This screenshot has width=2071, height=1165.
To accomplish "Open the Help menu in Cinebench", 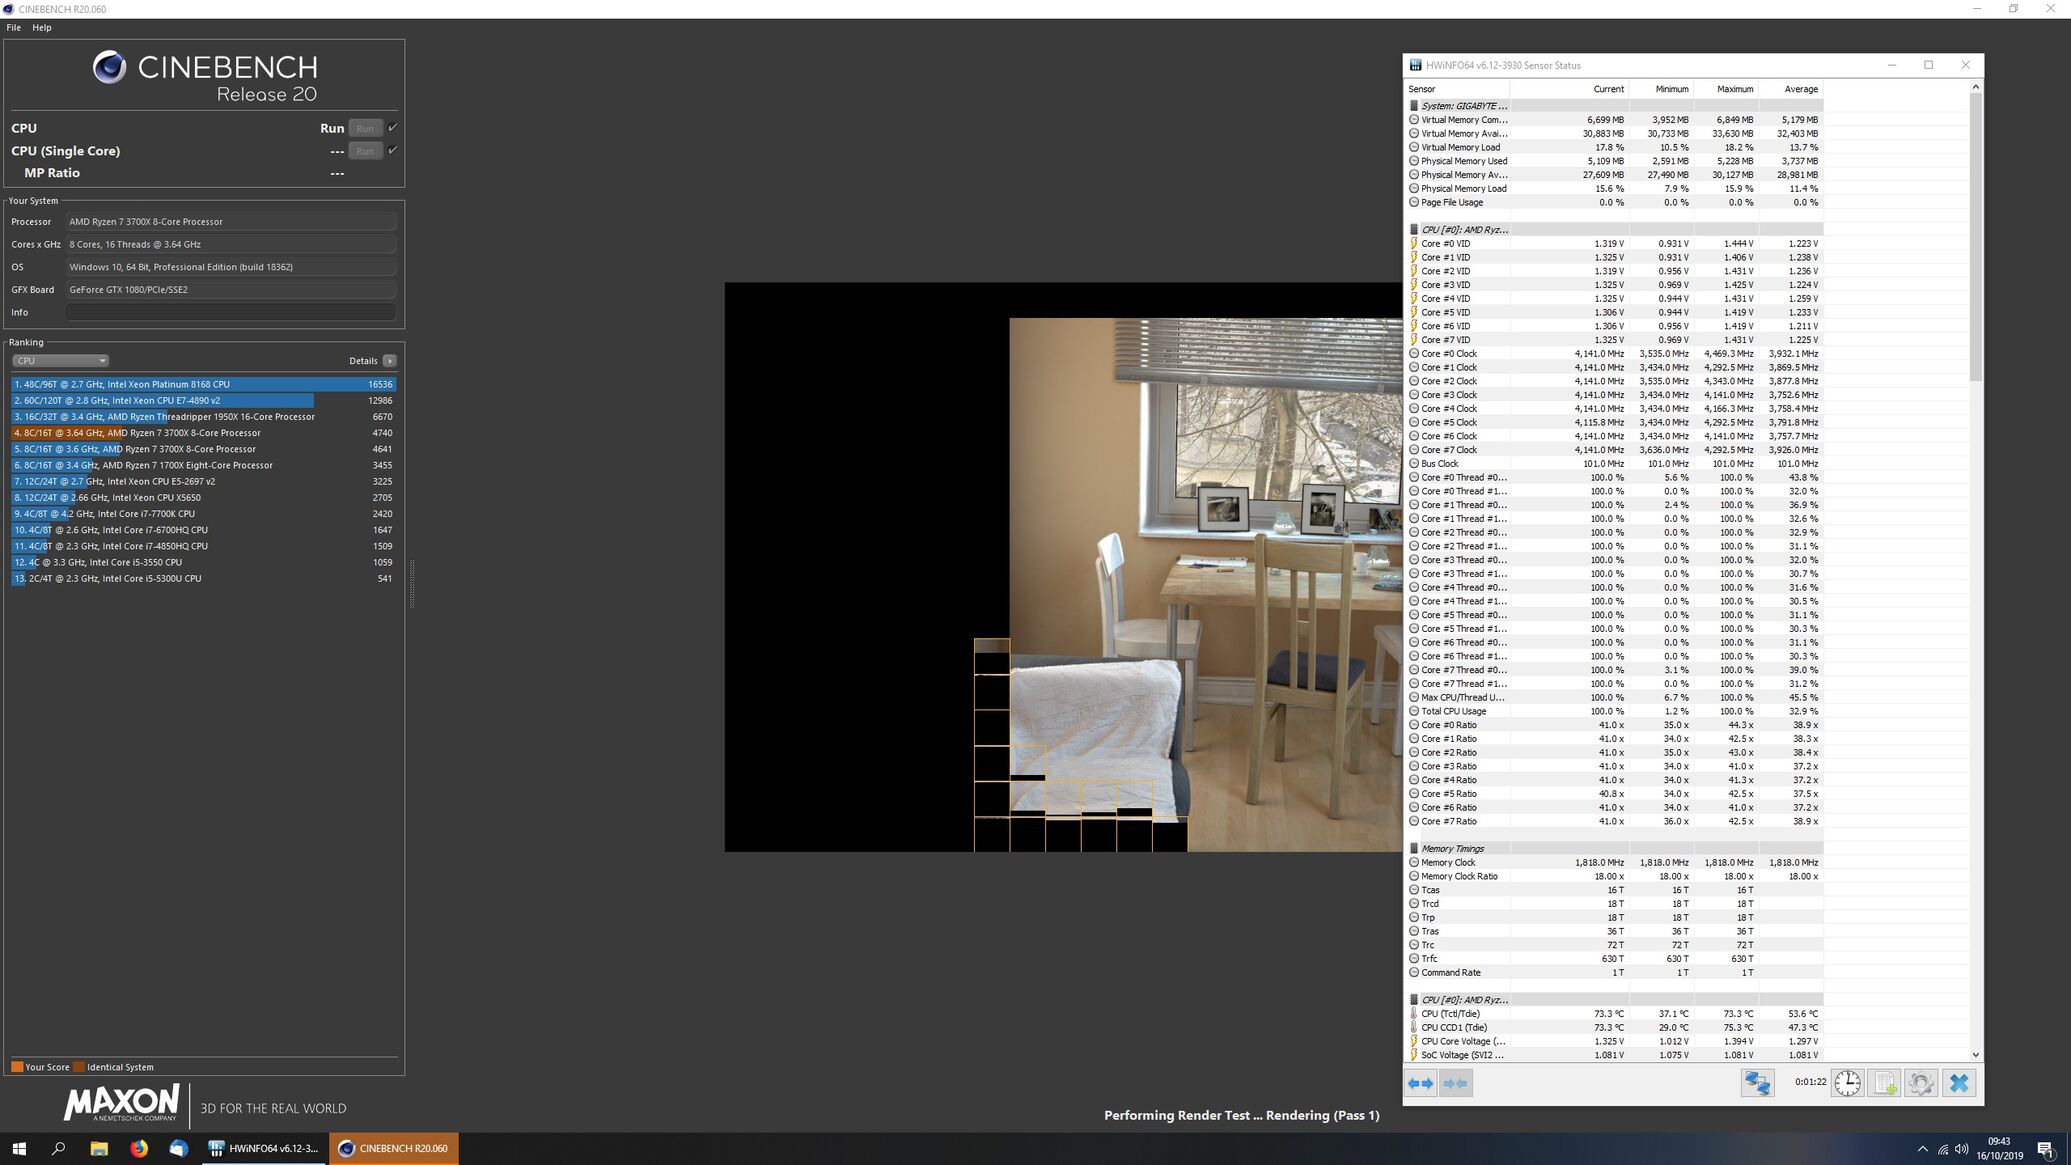I will [42, 27].
